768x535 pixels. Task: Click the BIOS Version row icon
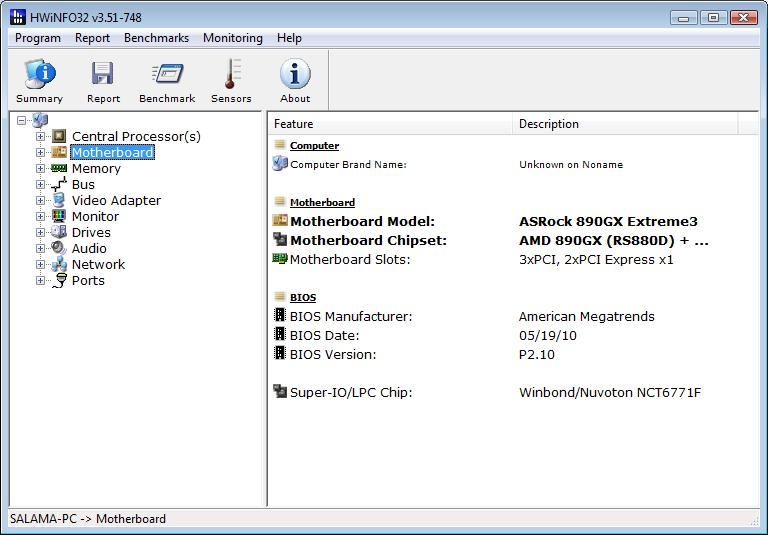[280, 353]
